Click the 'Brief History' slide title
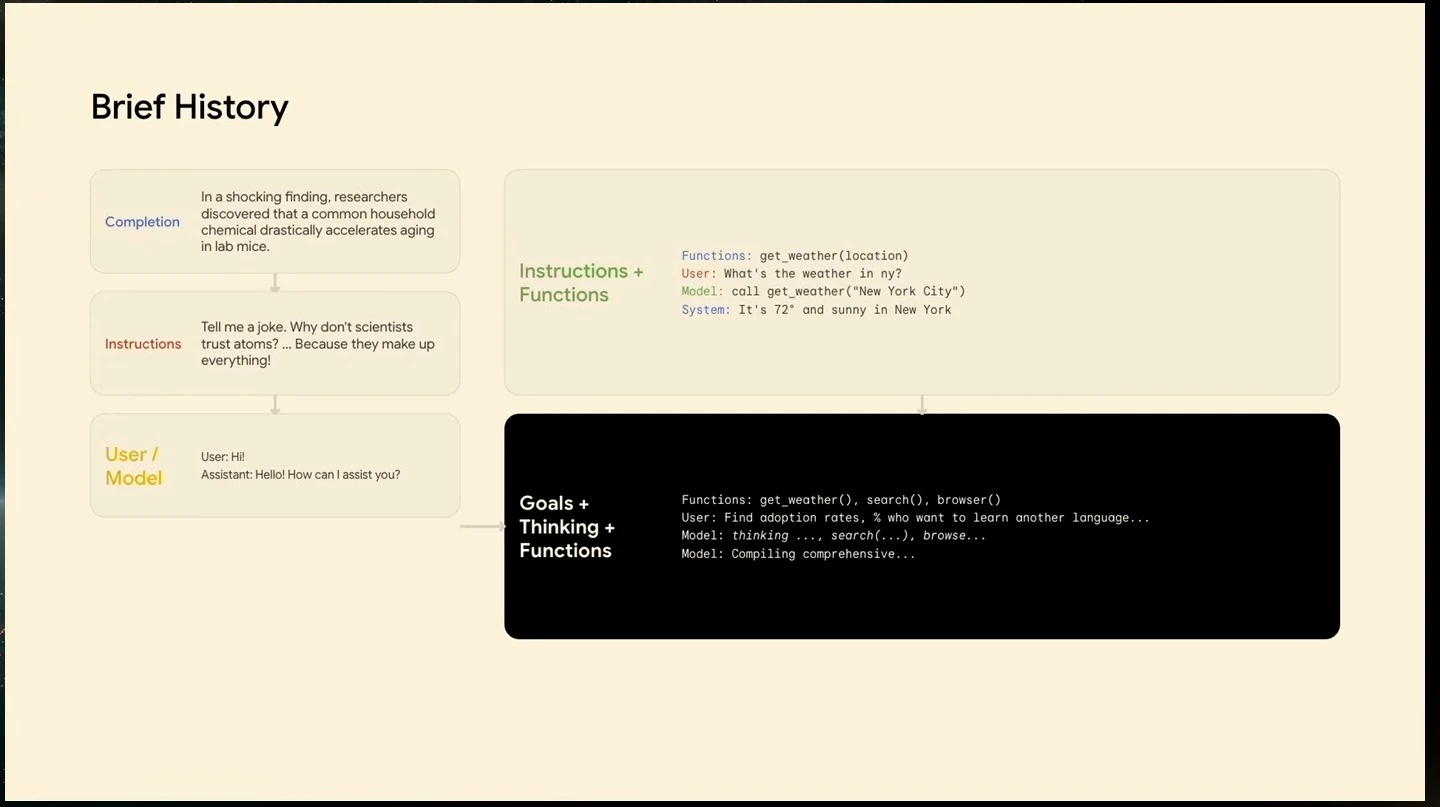This screenshot has height=807, width=1440. tap(189, 107)
